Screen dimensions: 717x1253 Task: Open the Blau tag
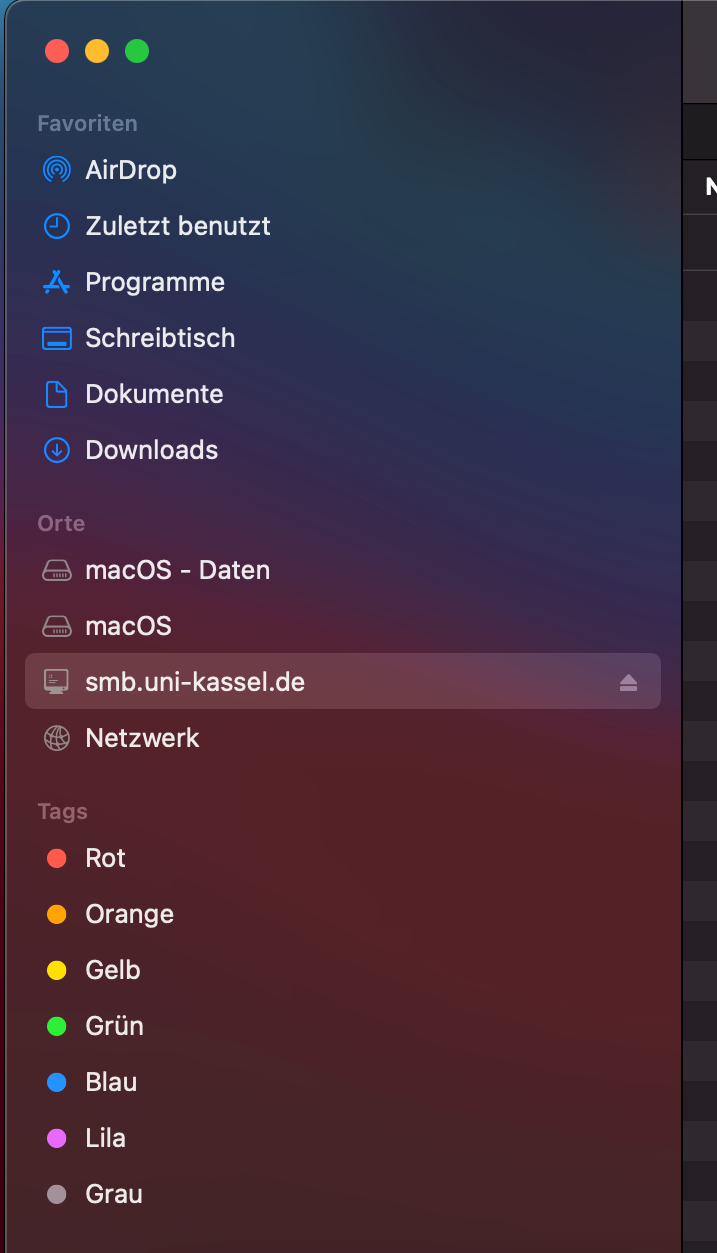point(57,1082)
